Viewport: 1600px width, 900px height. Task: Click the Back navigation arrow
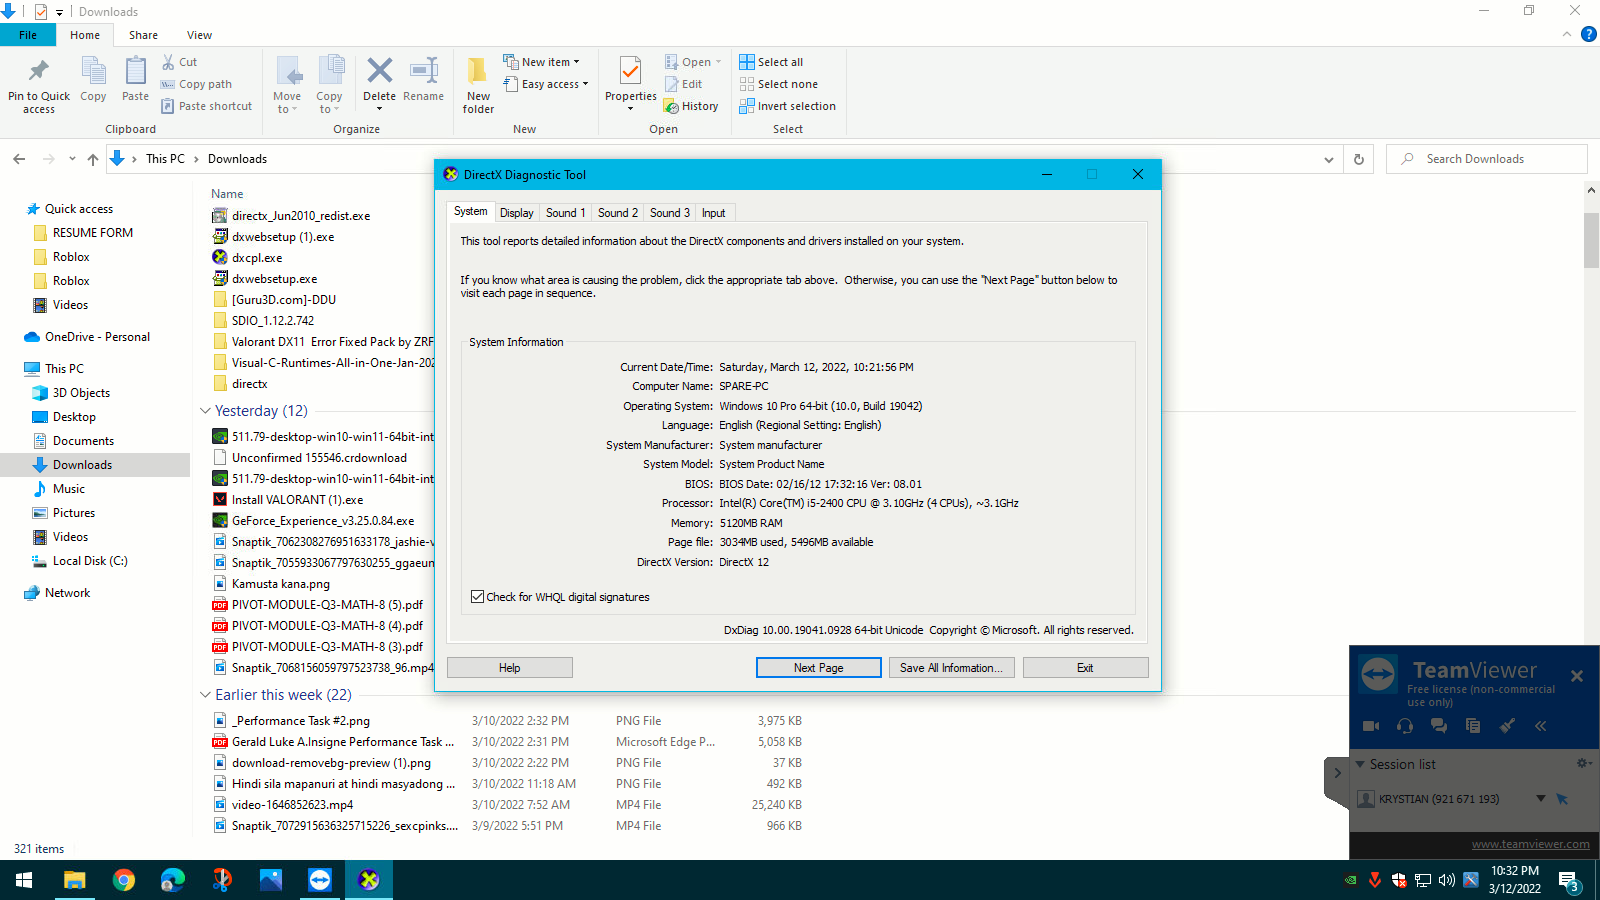19,159
